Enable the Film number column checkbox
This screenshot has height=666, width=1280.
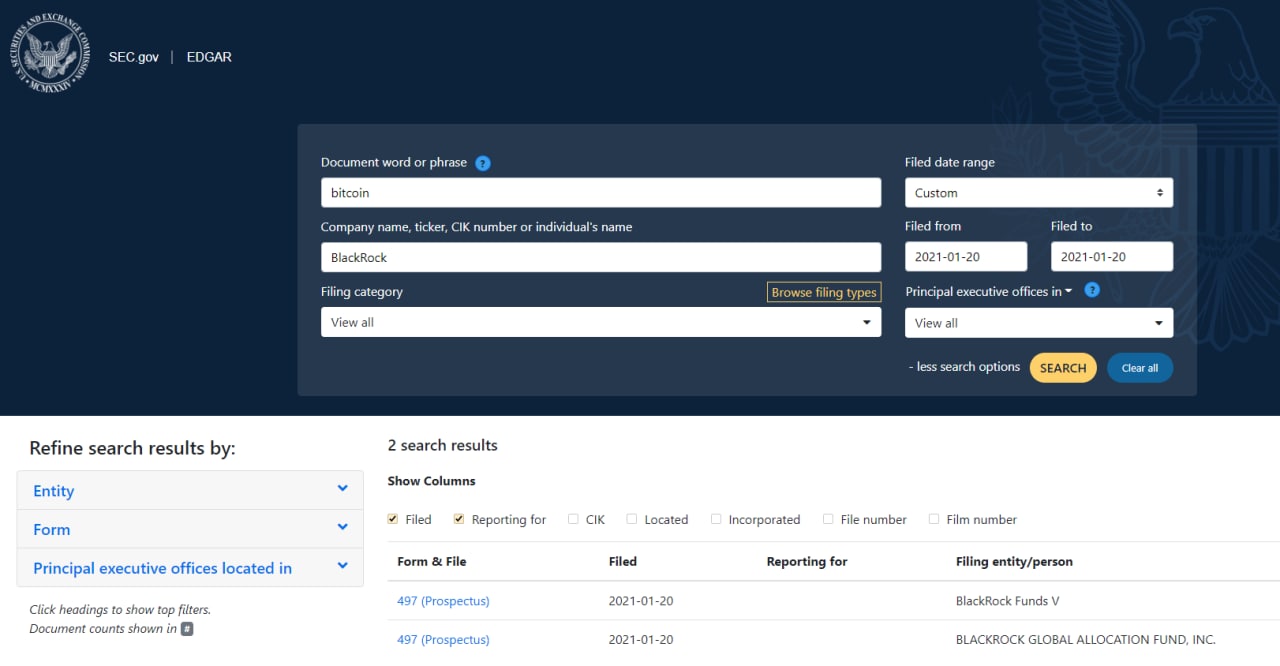pyautogui.click(x=934, y=519)
